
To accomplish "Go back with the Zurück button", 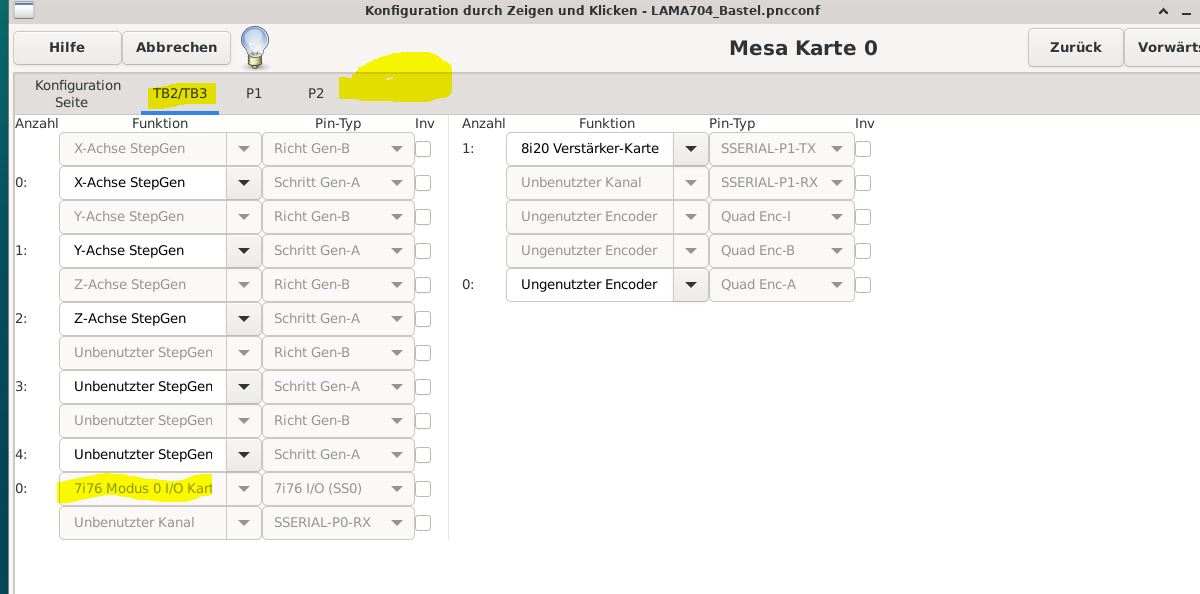I will tap(1076, 47).
